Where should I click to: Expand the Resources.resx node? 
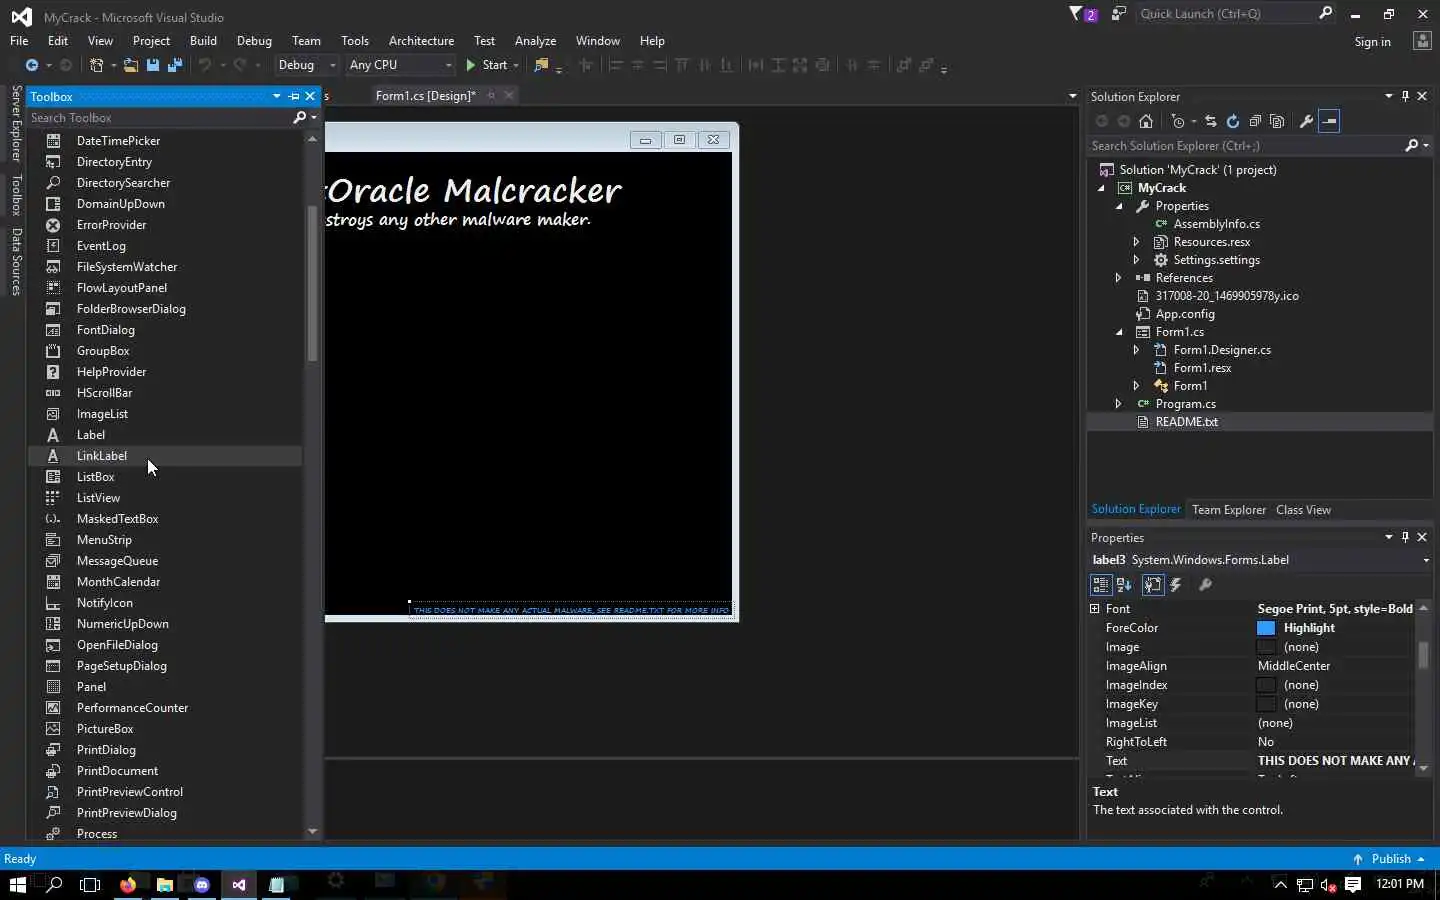[x=1136, y=242]
